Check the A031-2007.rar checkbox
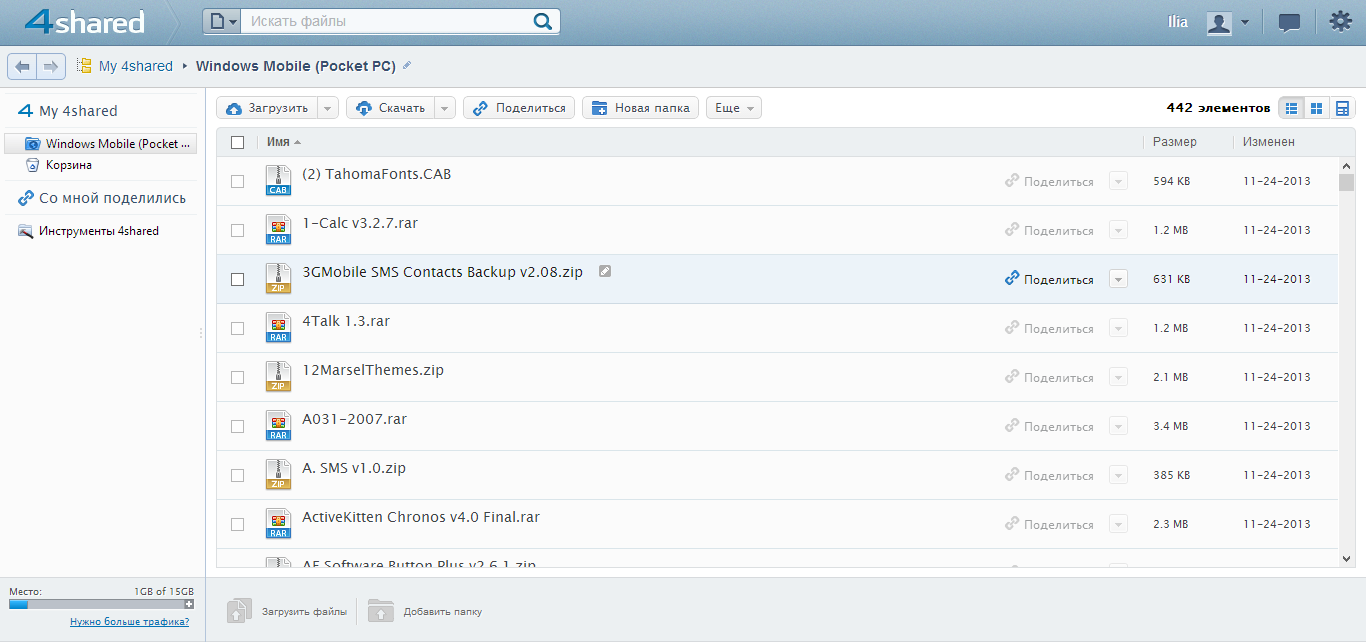The height and width of the screenshot is (642, 1366). tap(237, 426)
